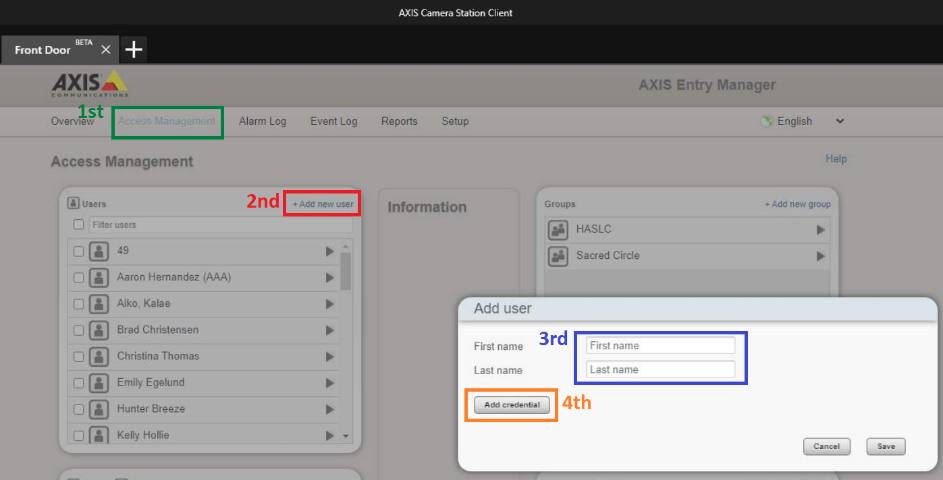This screenshot has width=943, height=480.
Task: Click into the First name field
Action: point(660,345)
